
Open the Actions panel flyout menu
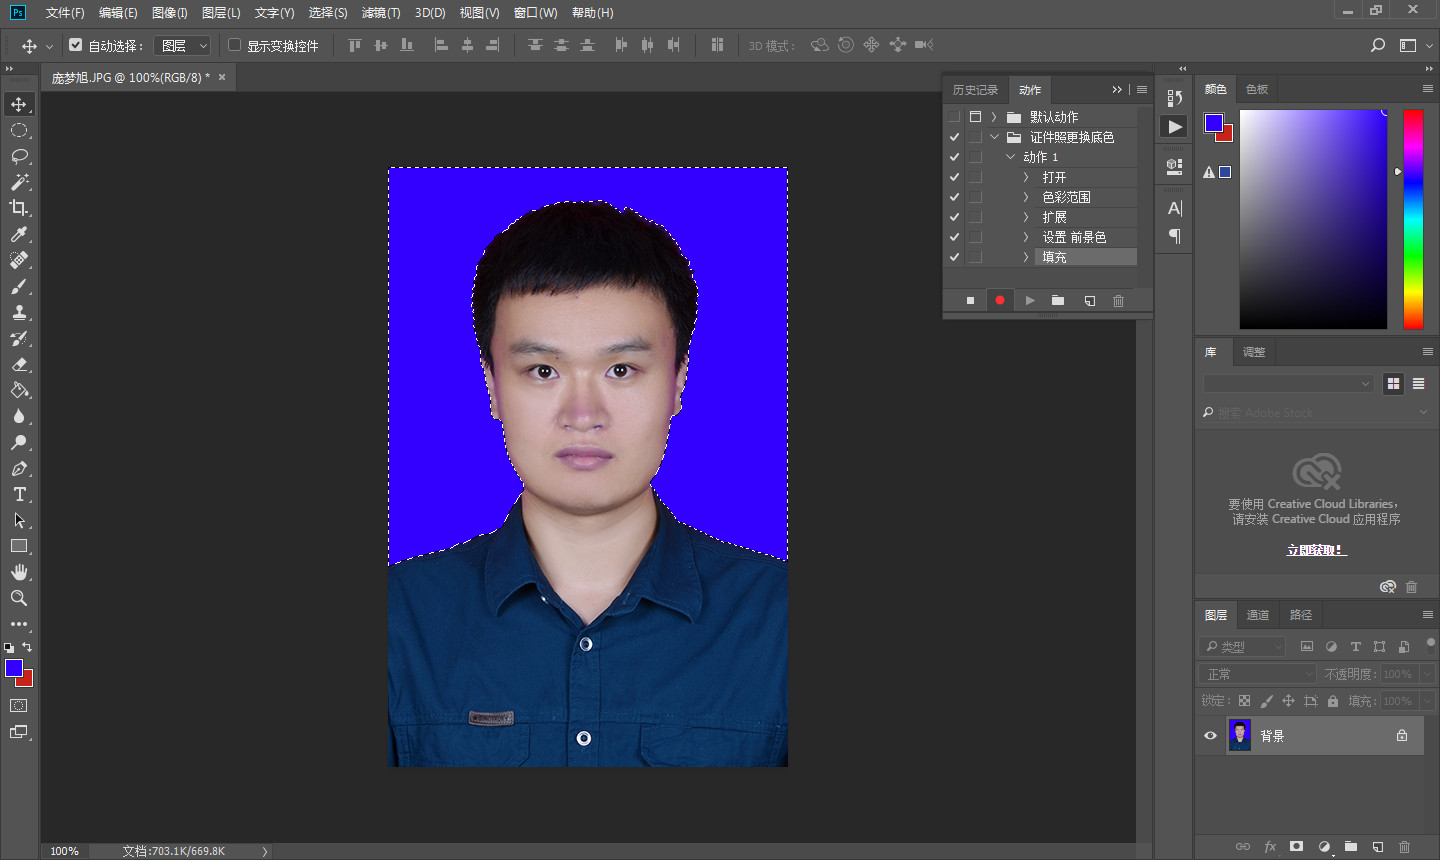[x=1142, y=89]
